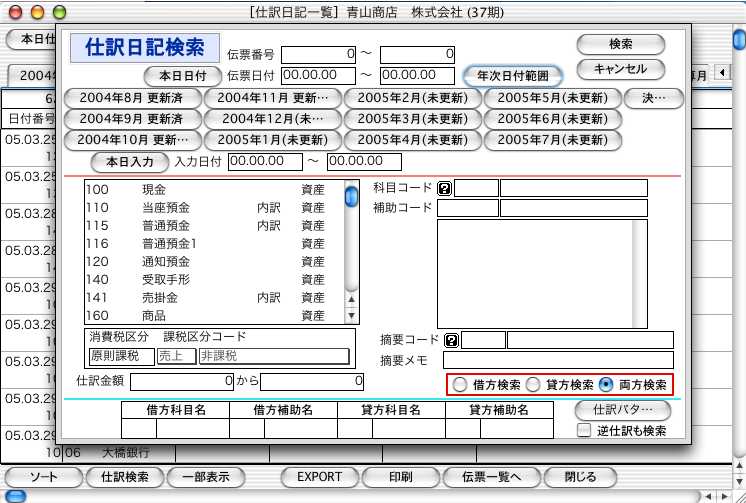Image resolution: width=746 pixels, height=503 pixels.
Task: Click the help icon beside 摘要コード
Action: (452, 340)
